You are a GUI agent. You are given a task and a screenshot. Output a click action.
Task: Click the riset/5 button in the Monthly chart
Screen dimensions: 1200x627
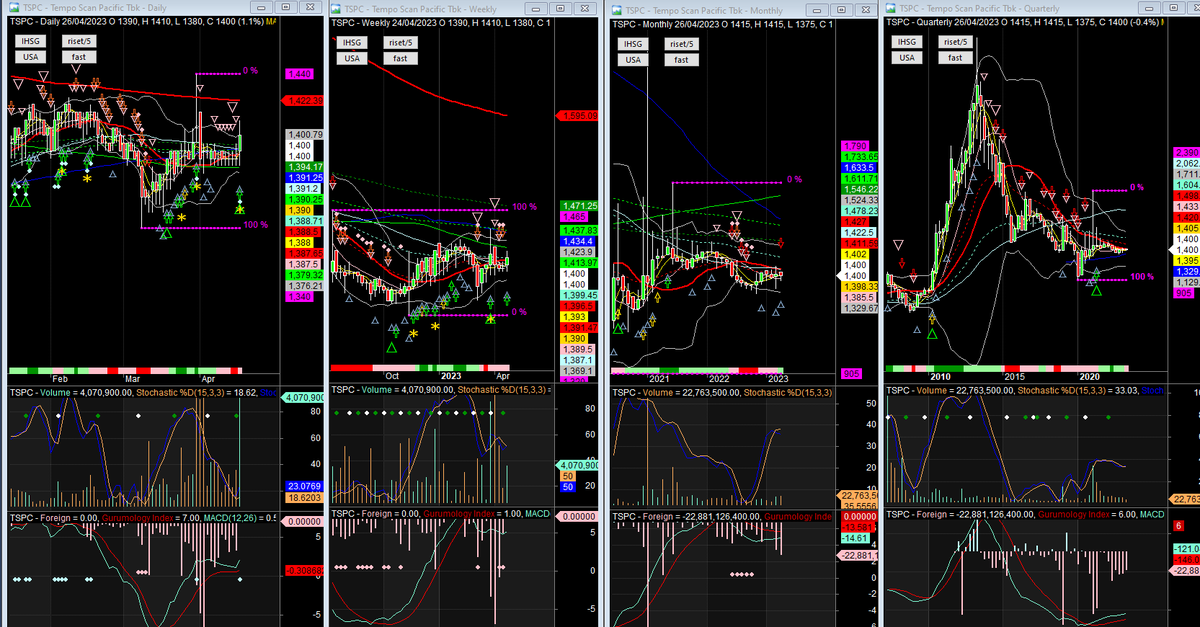(681, 44)
